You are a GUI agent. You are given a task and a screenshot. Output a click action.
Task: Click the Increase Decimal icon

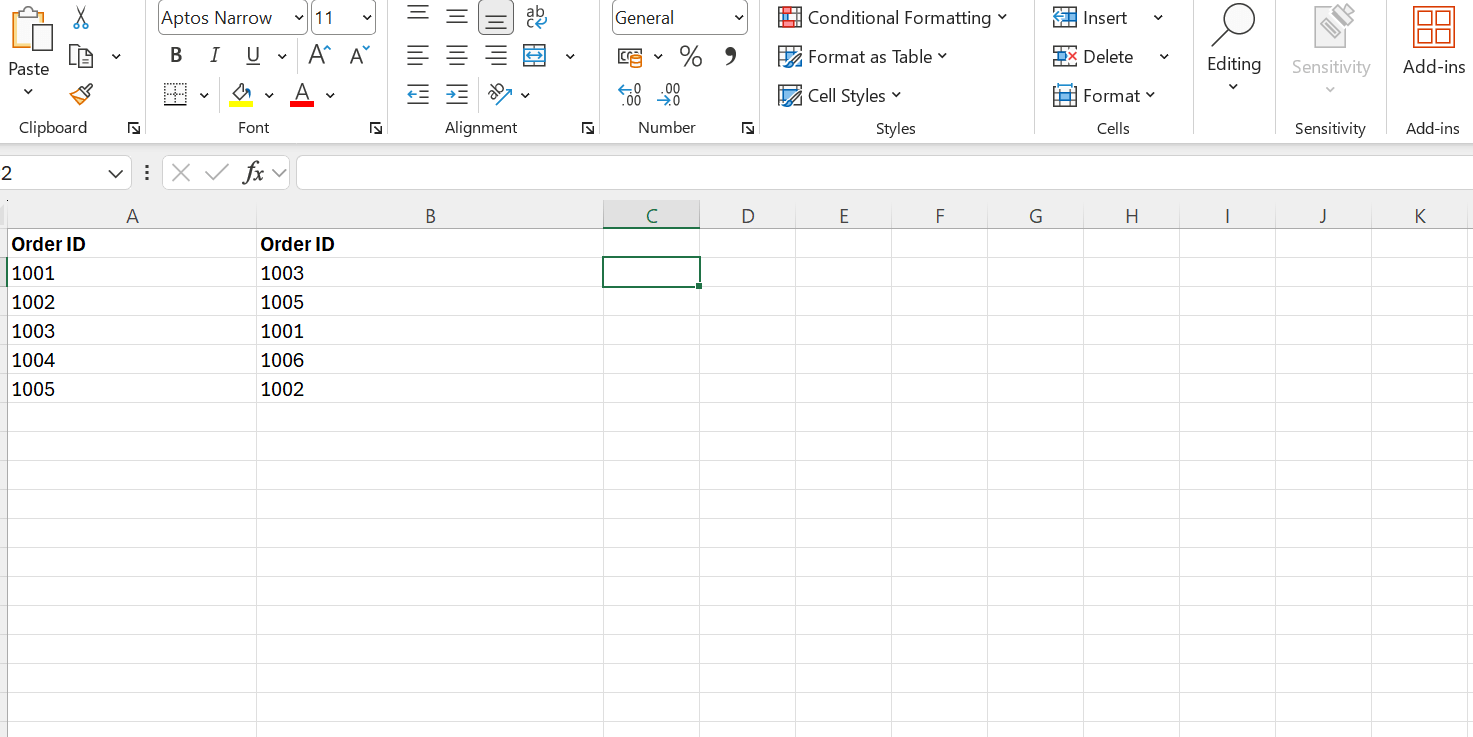pyautogui.click(x=629, y=94)
